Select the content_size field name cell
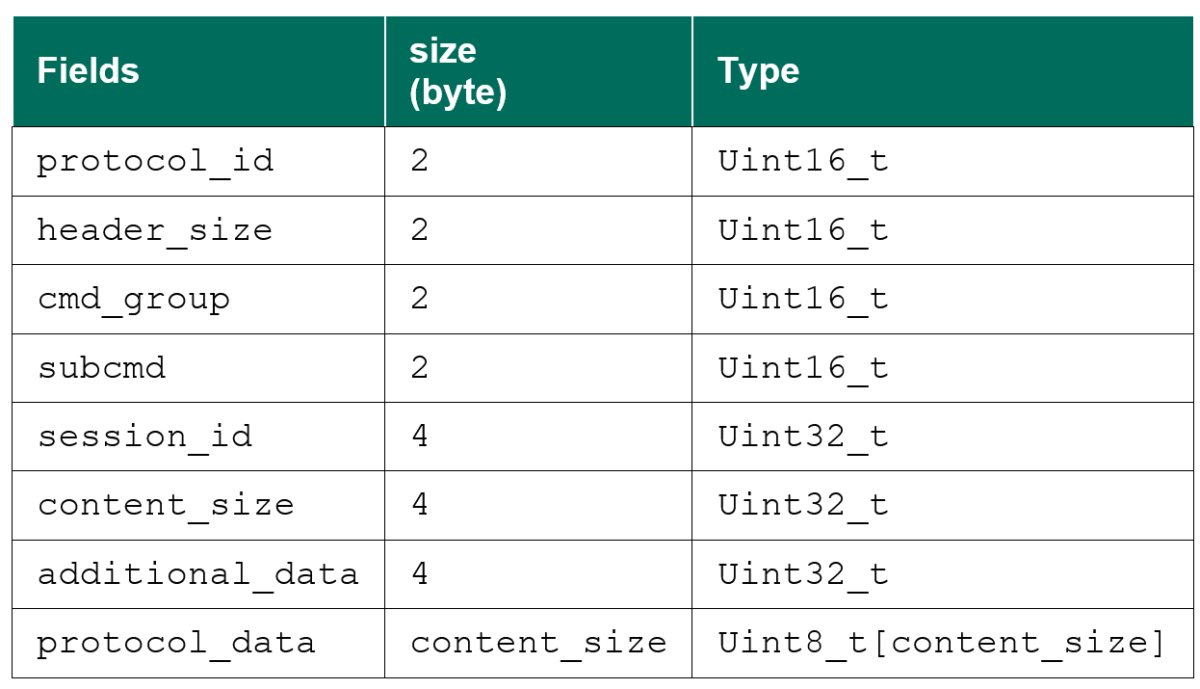The image size is (1200, 689). (166, 505)
